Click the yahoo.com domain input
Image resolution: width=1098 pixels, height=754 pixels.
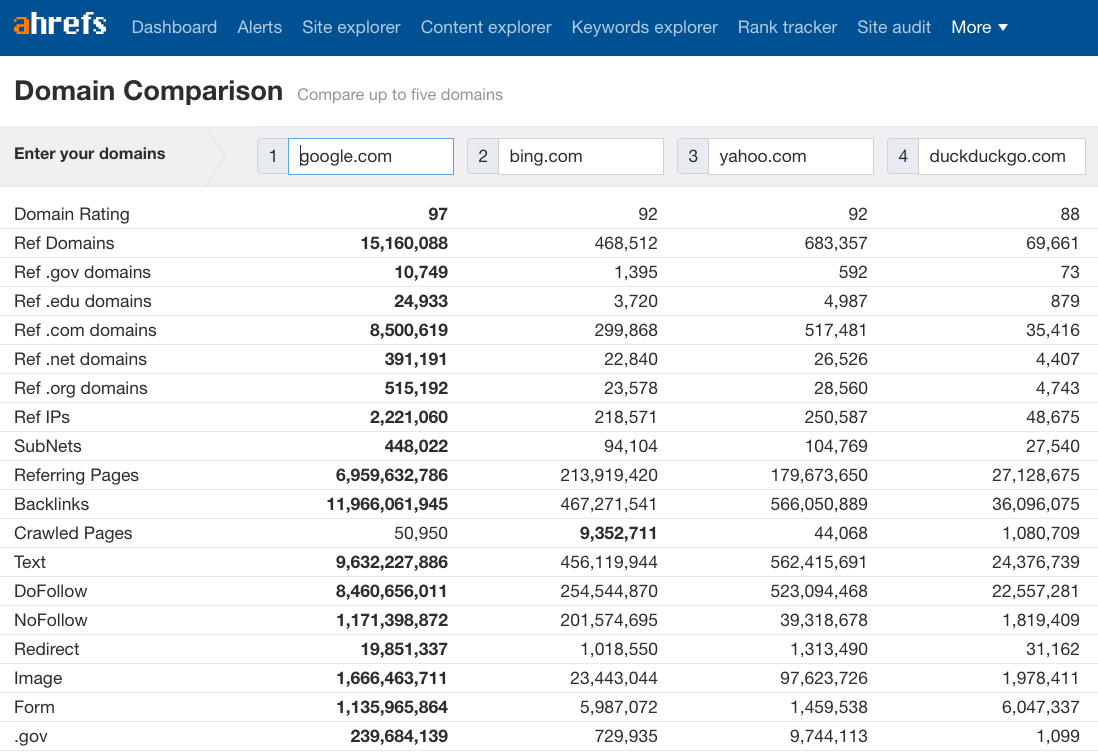click(791, 156)
